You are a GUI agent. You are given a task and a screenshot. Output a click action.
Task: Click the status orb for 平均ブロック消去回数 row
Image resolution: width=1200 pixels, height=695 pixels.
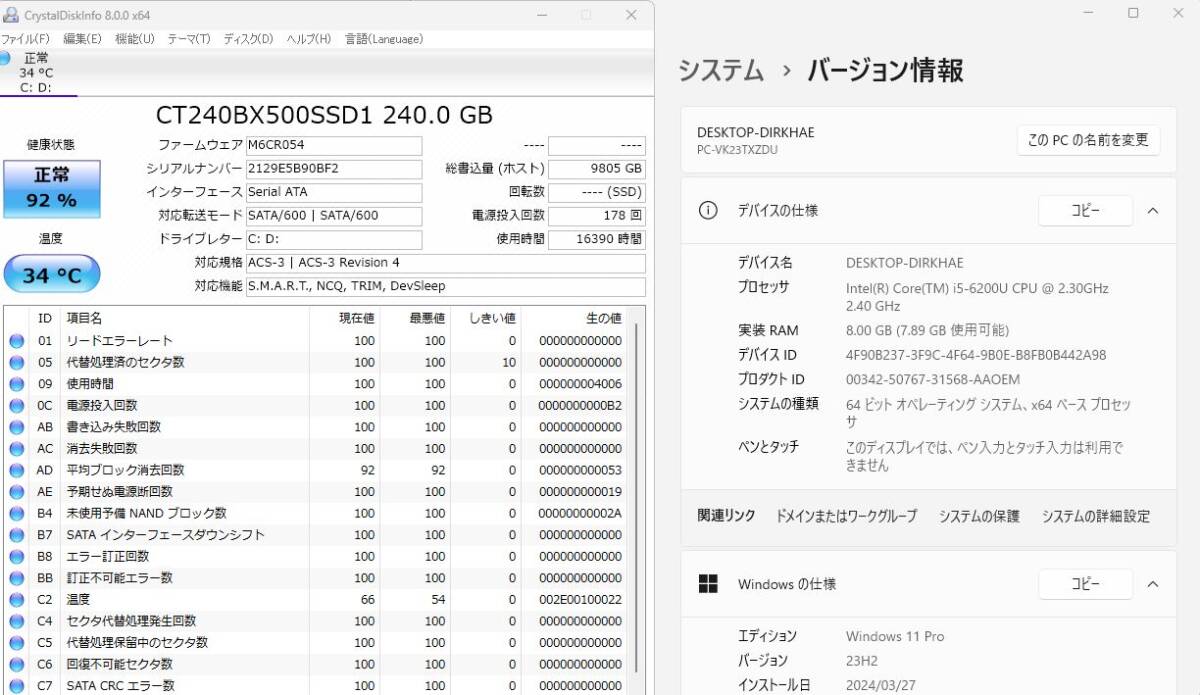(x=17, y=470)
